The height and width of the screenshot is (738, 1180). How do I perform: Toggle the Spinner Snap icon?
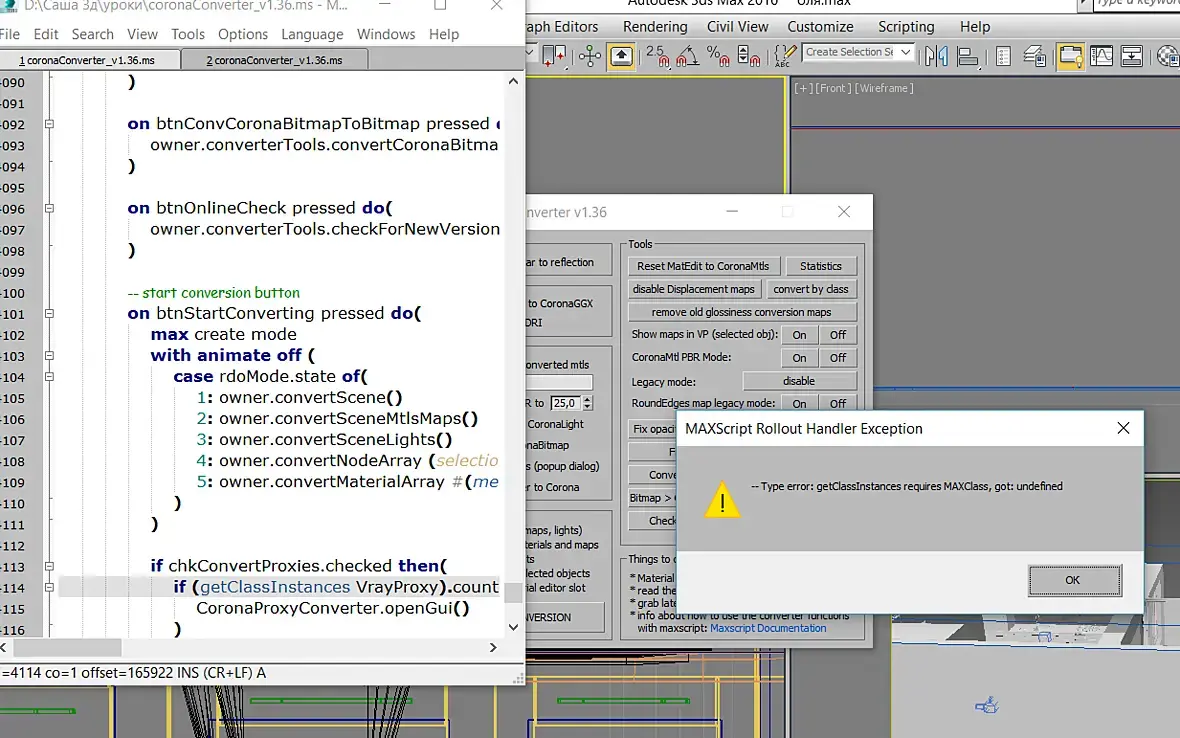click(748, 56)
